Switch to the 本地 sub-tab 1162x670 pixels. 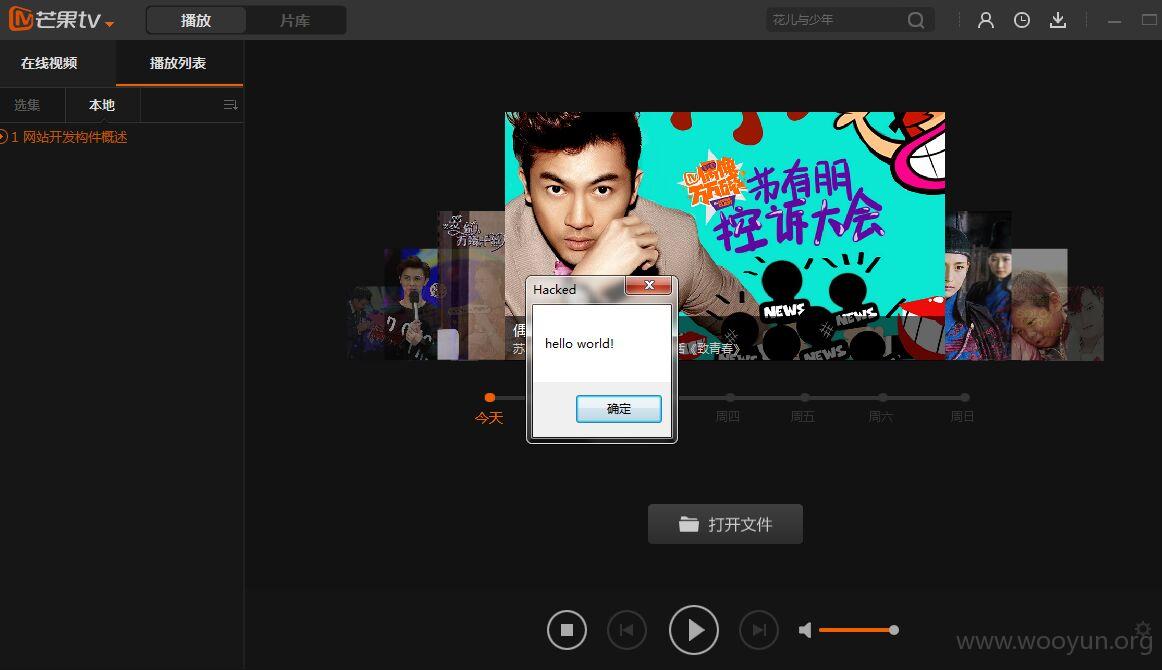click(102, 105)
